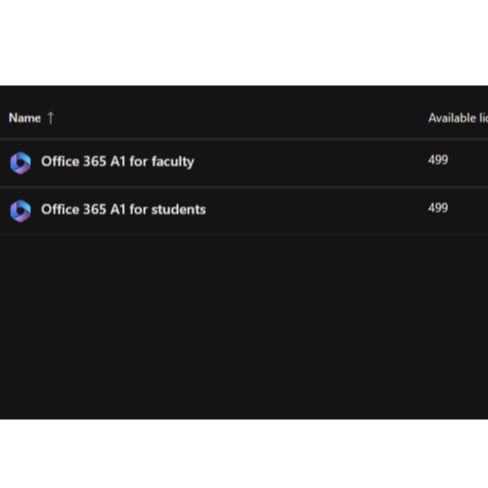488x488 pixels.
Task: Select 499 licenses value in faculty row
Action: coord(438,160)
